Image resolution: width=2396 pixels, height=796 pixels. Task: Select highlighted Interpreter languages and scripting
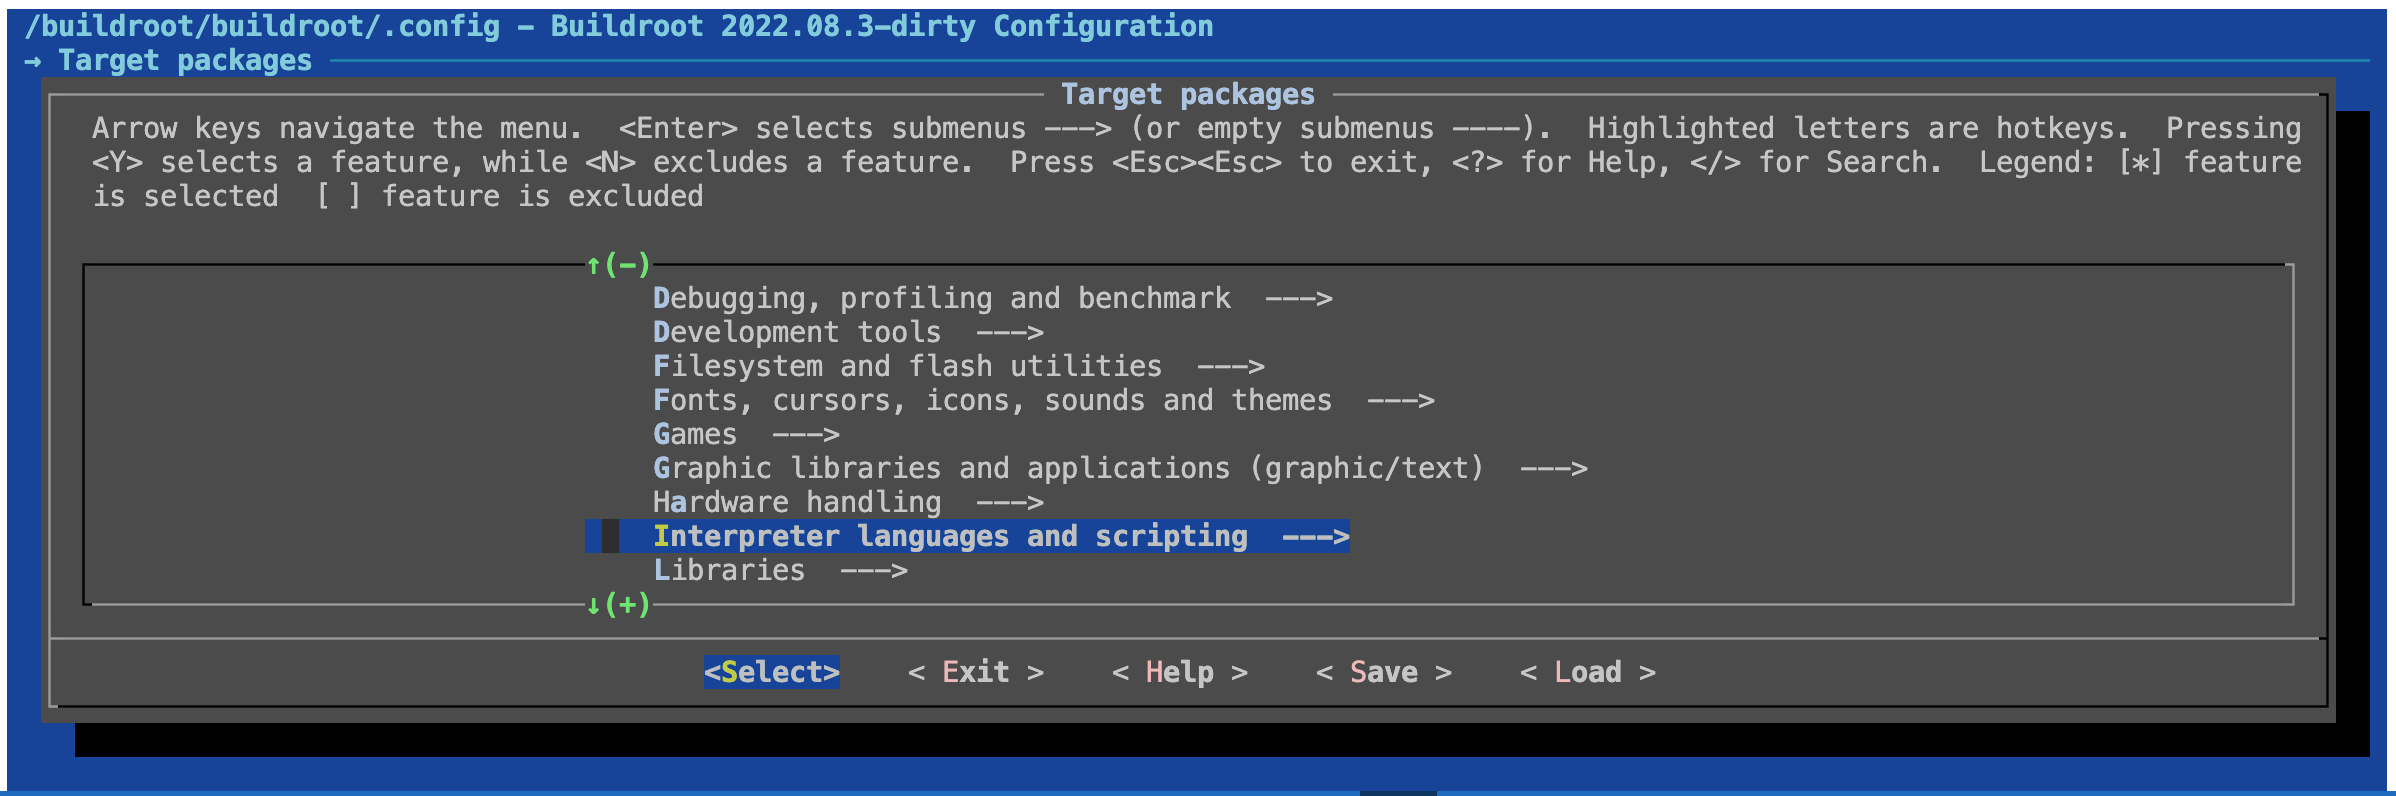[949, 537]
